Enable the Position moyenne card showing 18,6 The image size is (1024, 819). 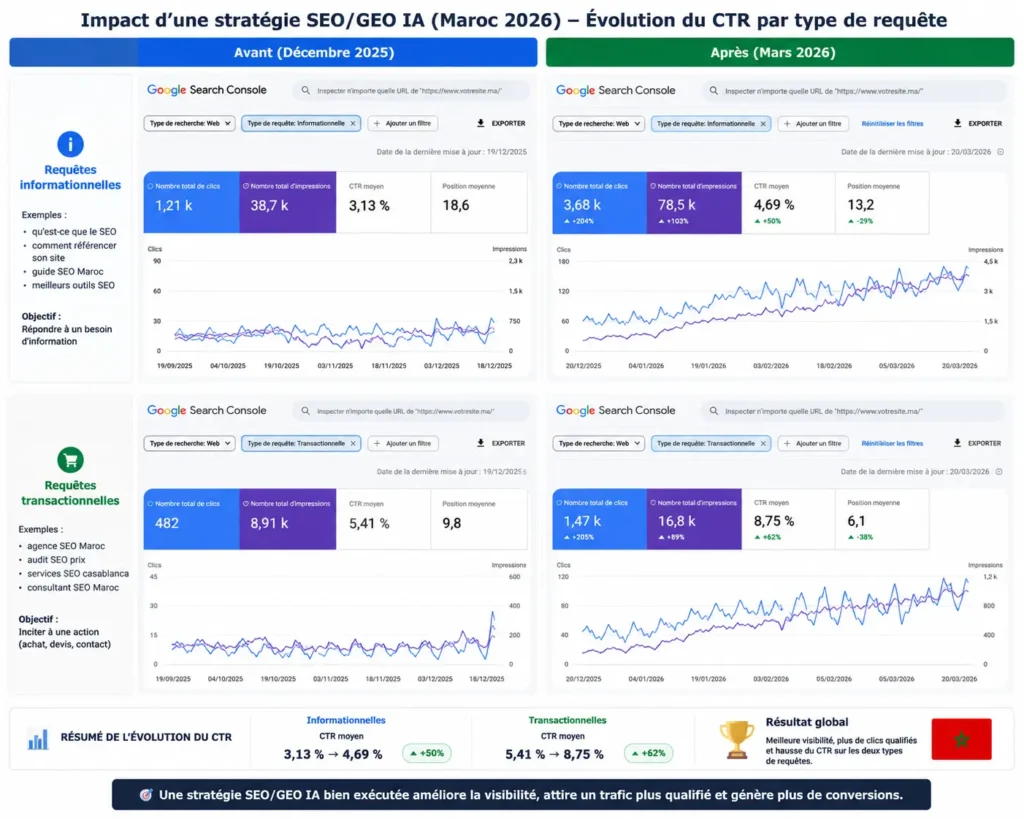coord(479,202)
